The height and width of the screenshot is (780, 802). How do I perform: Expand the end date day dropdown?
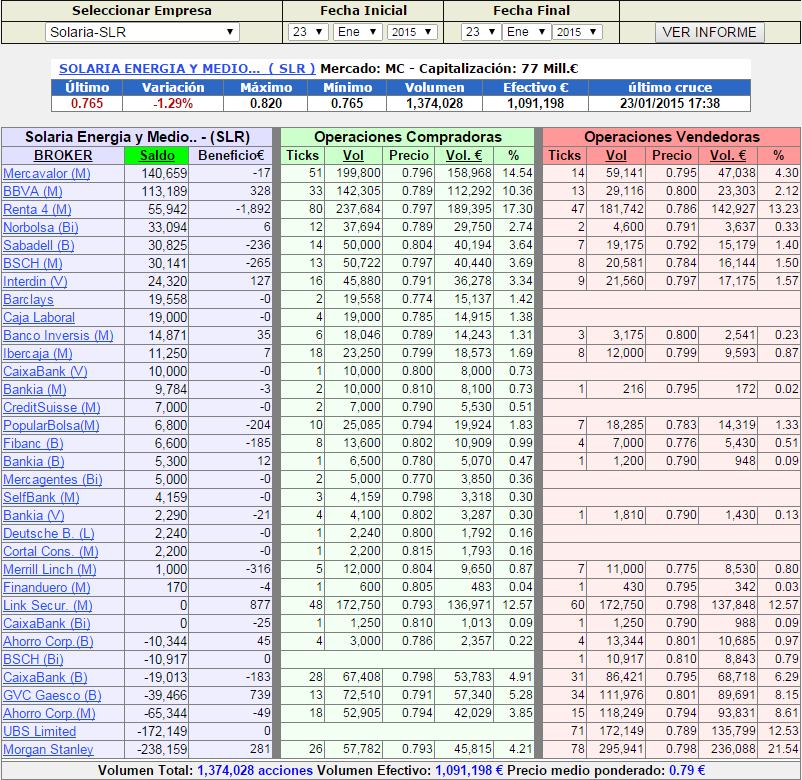[480, 32]
